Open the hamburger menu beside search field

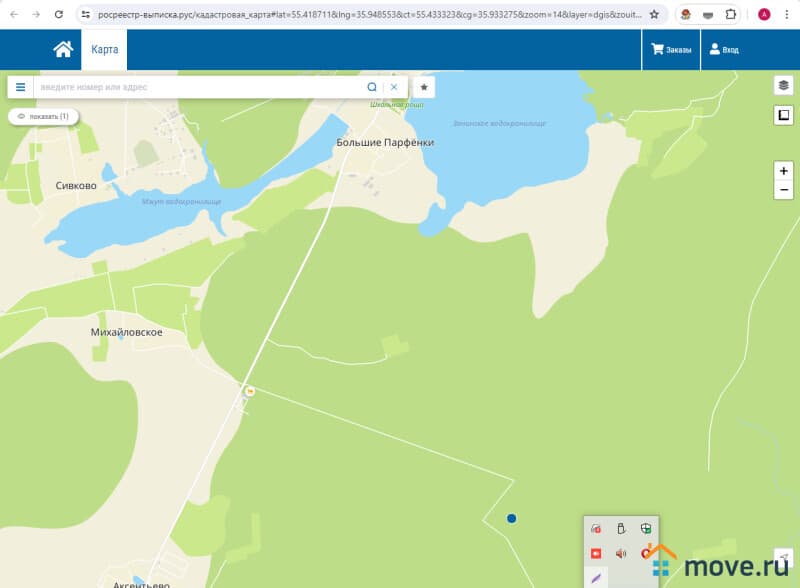20,87
